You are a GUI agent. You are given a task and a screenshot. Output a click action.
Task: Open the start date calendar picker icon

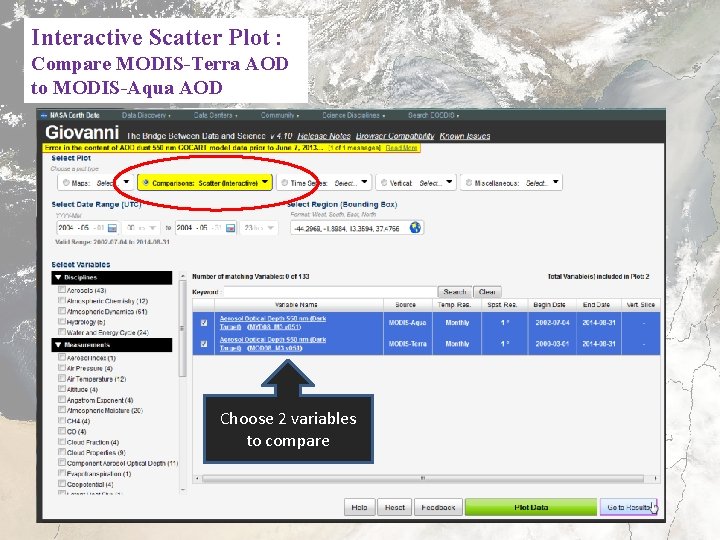(112, 228)
